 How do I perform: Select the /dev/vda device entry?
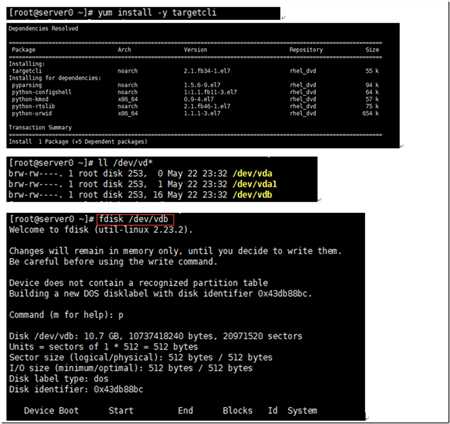click(x=252, y=174)
